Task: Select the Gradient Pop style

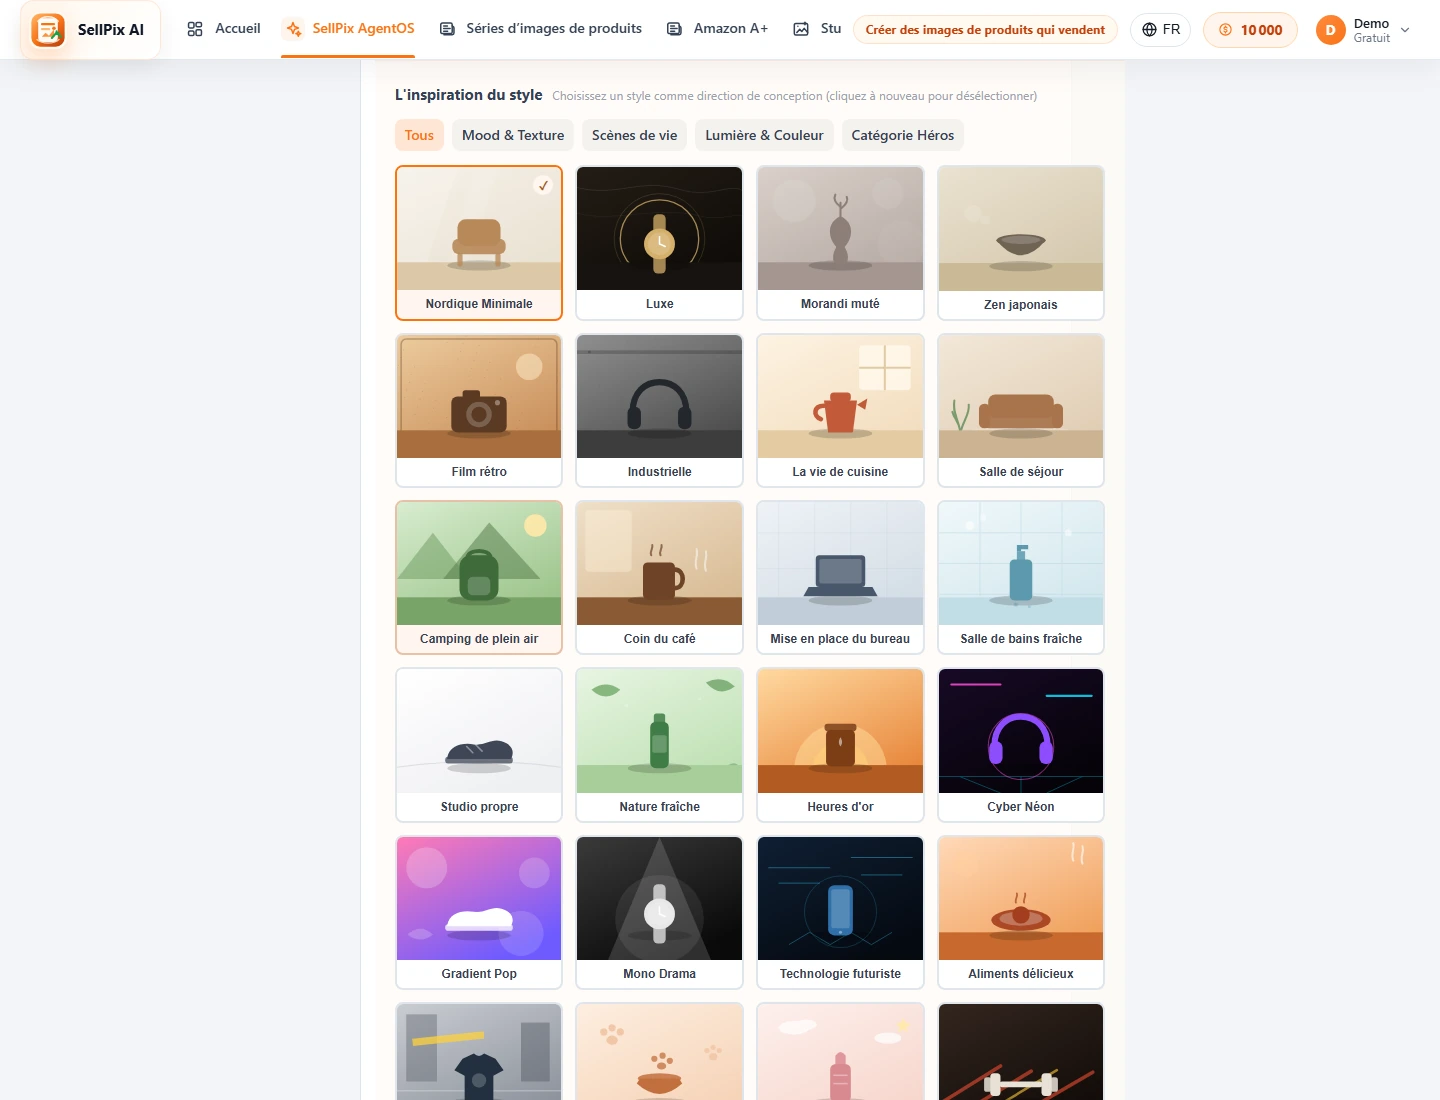Action: (479, 913)
